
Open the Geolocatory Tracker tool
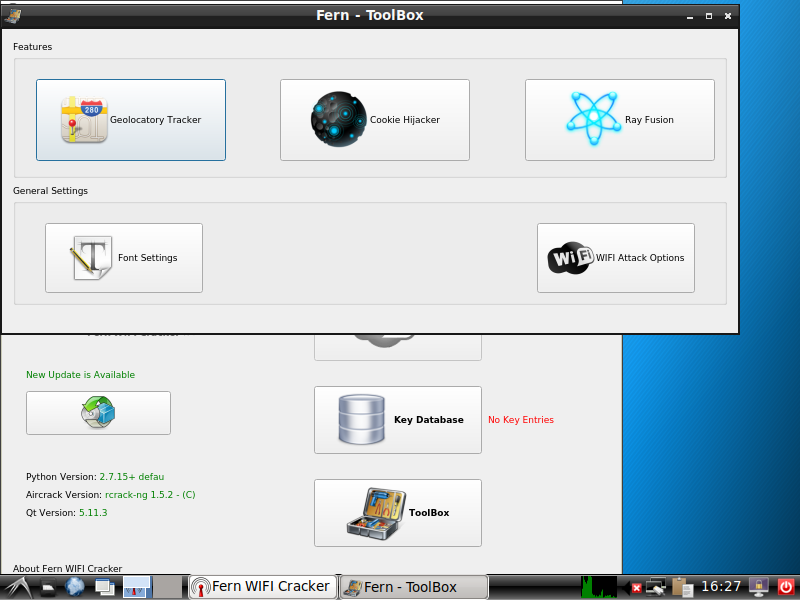131,120
